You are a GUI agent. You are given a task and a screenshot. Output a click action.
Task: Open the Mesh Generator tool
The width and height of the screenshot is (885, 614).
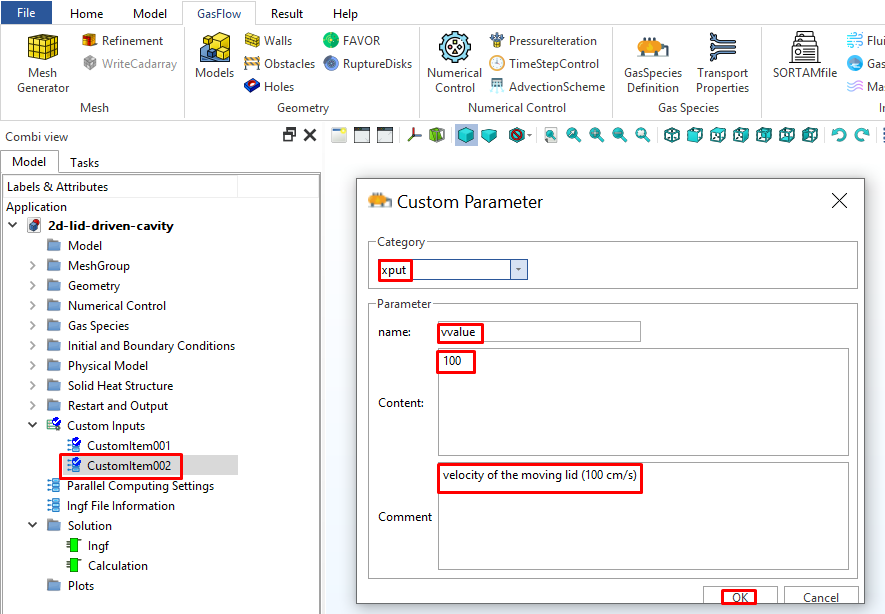(x=42, y=62)
